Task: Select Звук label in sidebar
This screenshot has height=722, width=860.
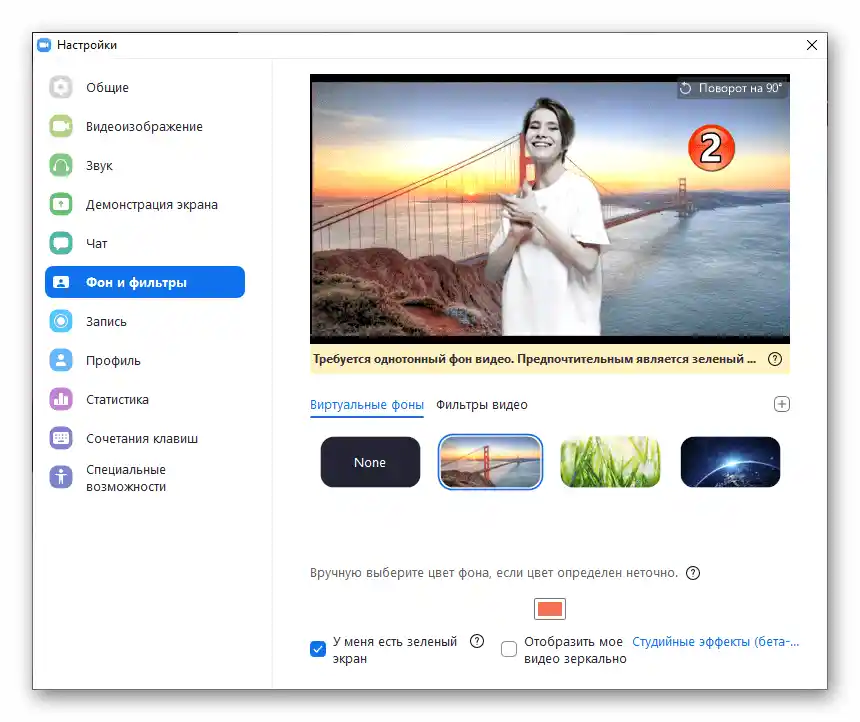Action: coord(99,166)
